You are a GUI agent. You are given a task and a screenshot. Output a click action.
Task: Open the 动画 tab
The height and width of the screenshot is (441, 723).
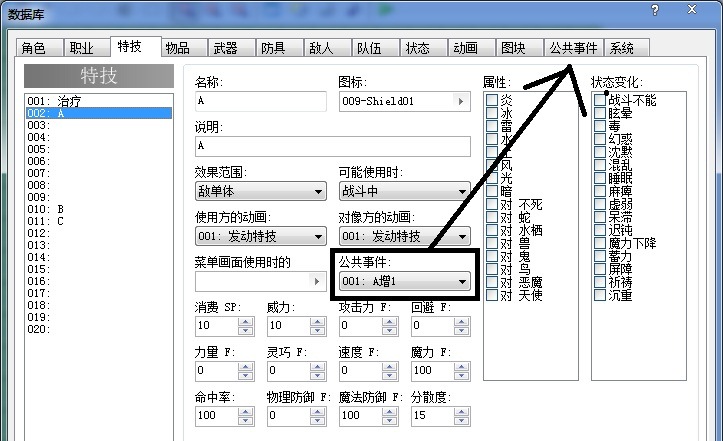pyautogui.click(x=470, y=48)
